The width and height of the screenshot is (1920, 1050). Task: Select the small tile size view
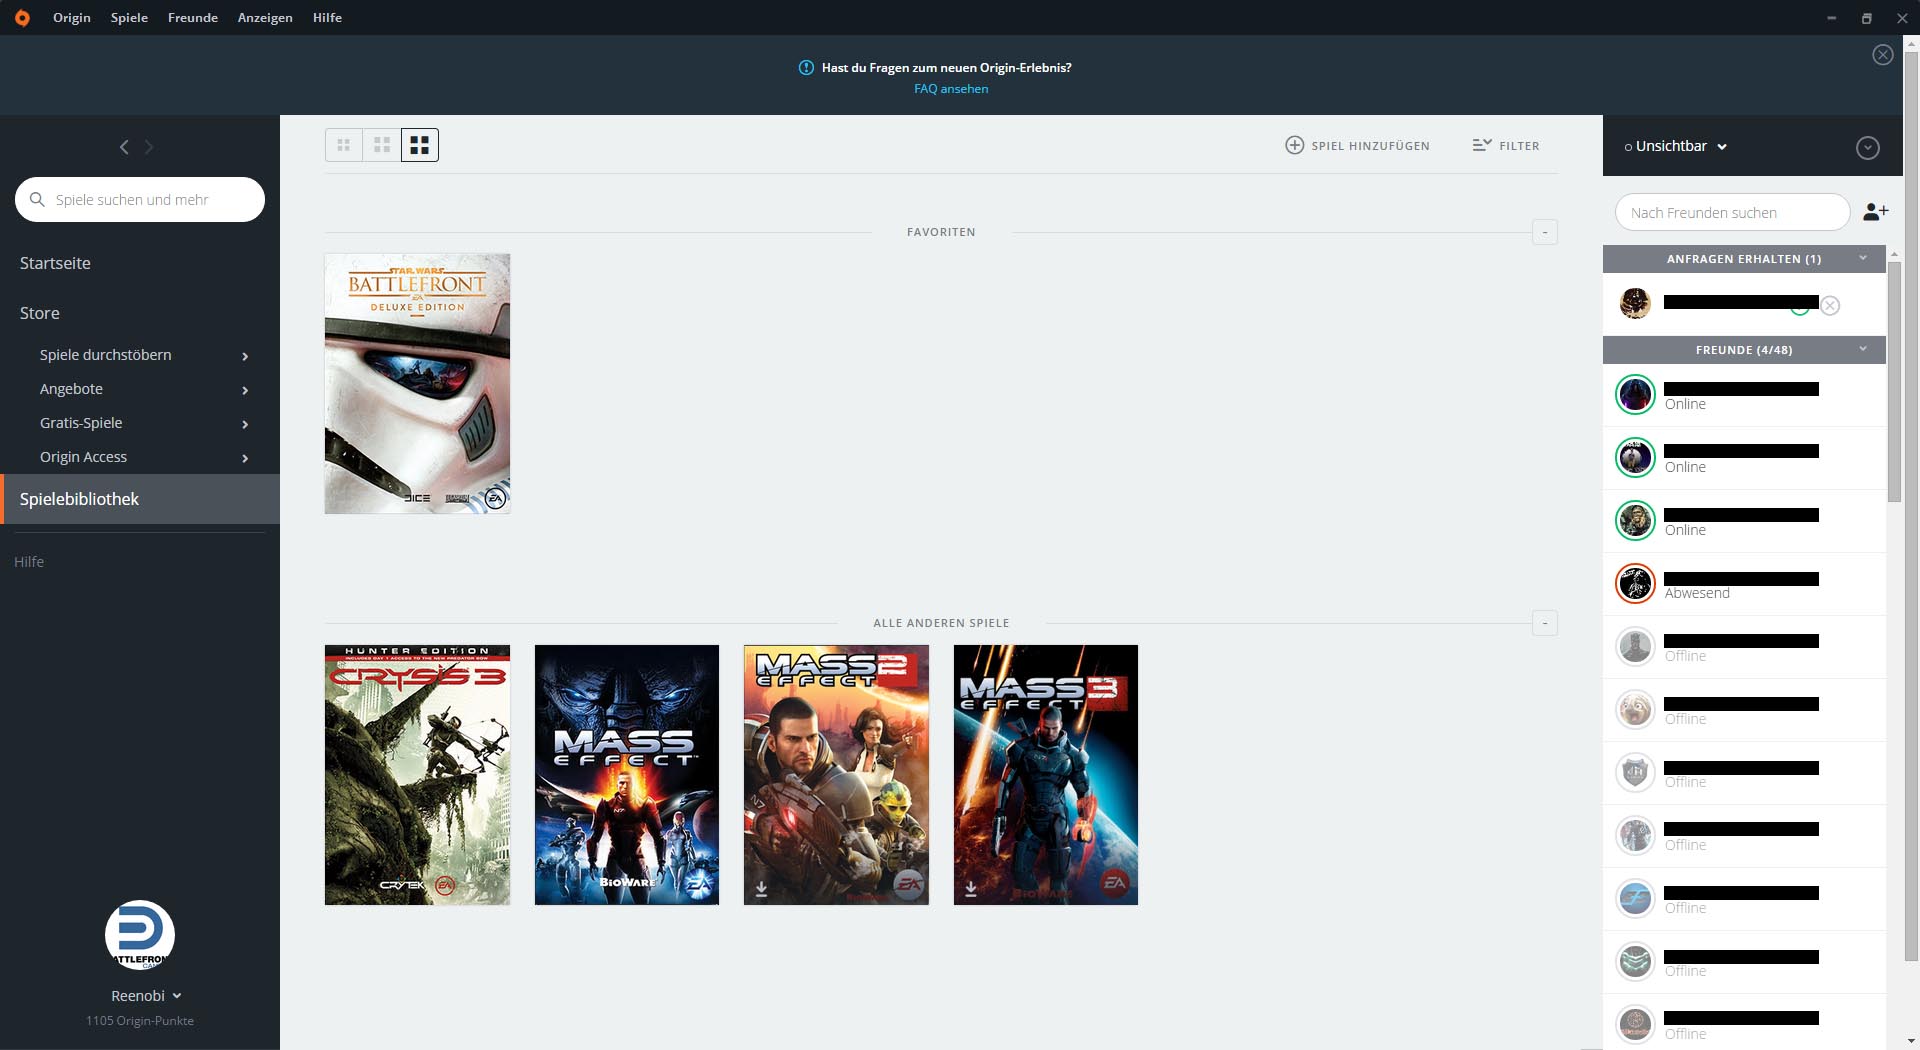[344, 145]
